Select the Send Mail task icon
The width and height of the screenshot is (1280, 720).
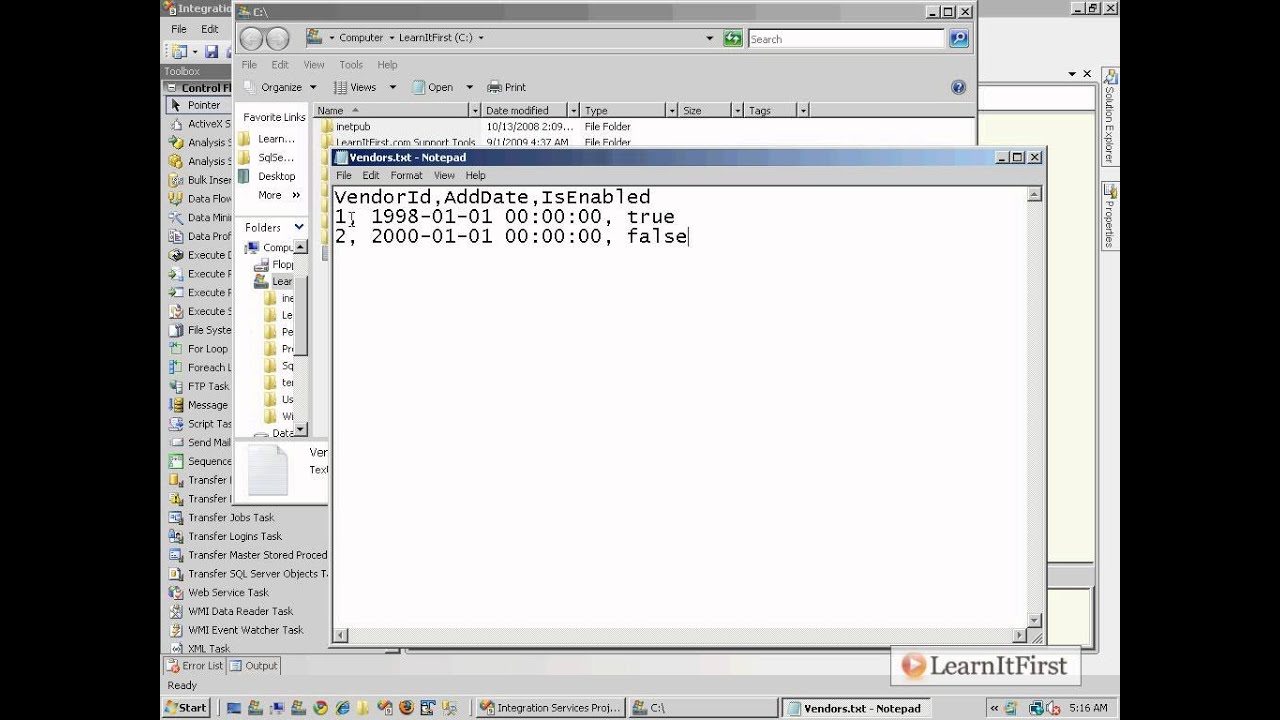pos(176,442)
